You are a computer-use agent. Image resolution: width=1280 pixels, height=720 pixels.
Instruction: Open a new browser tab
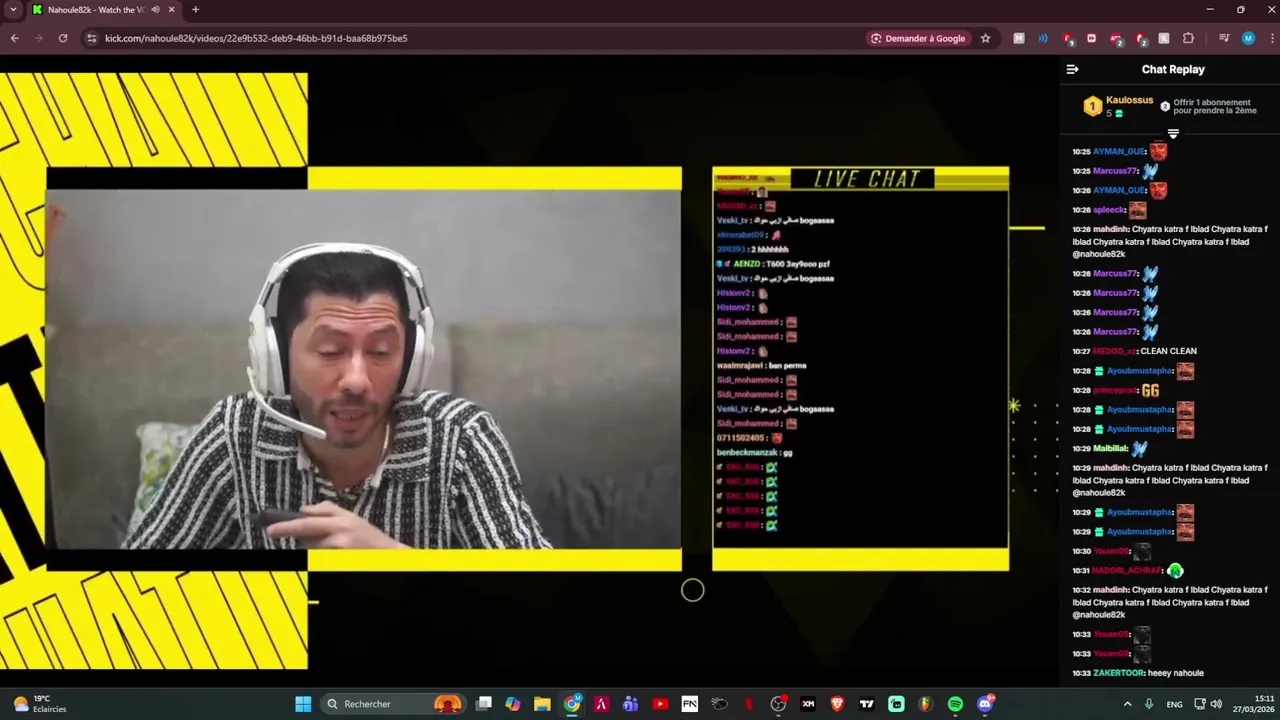pos(195,10)
